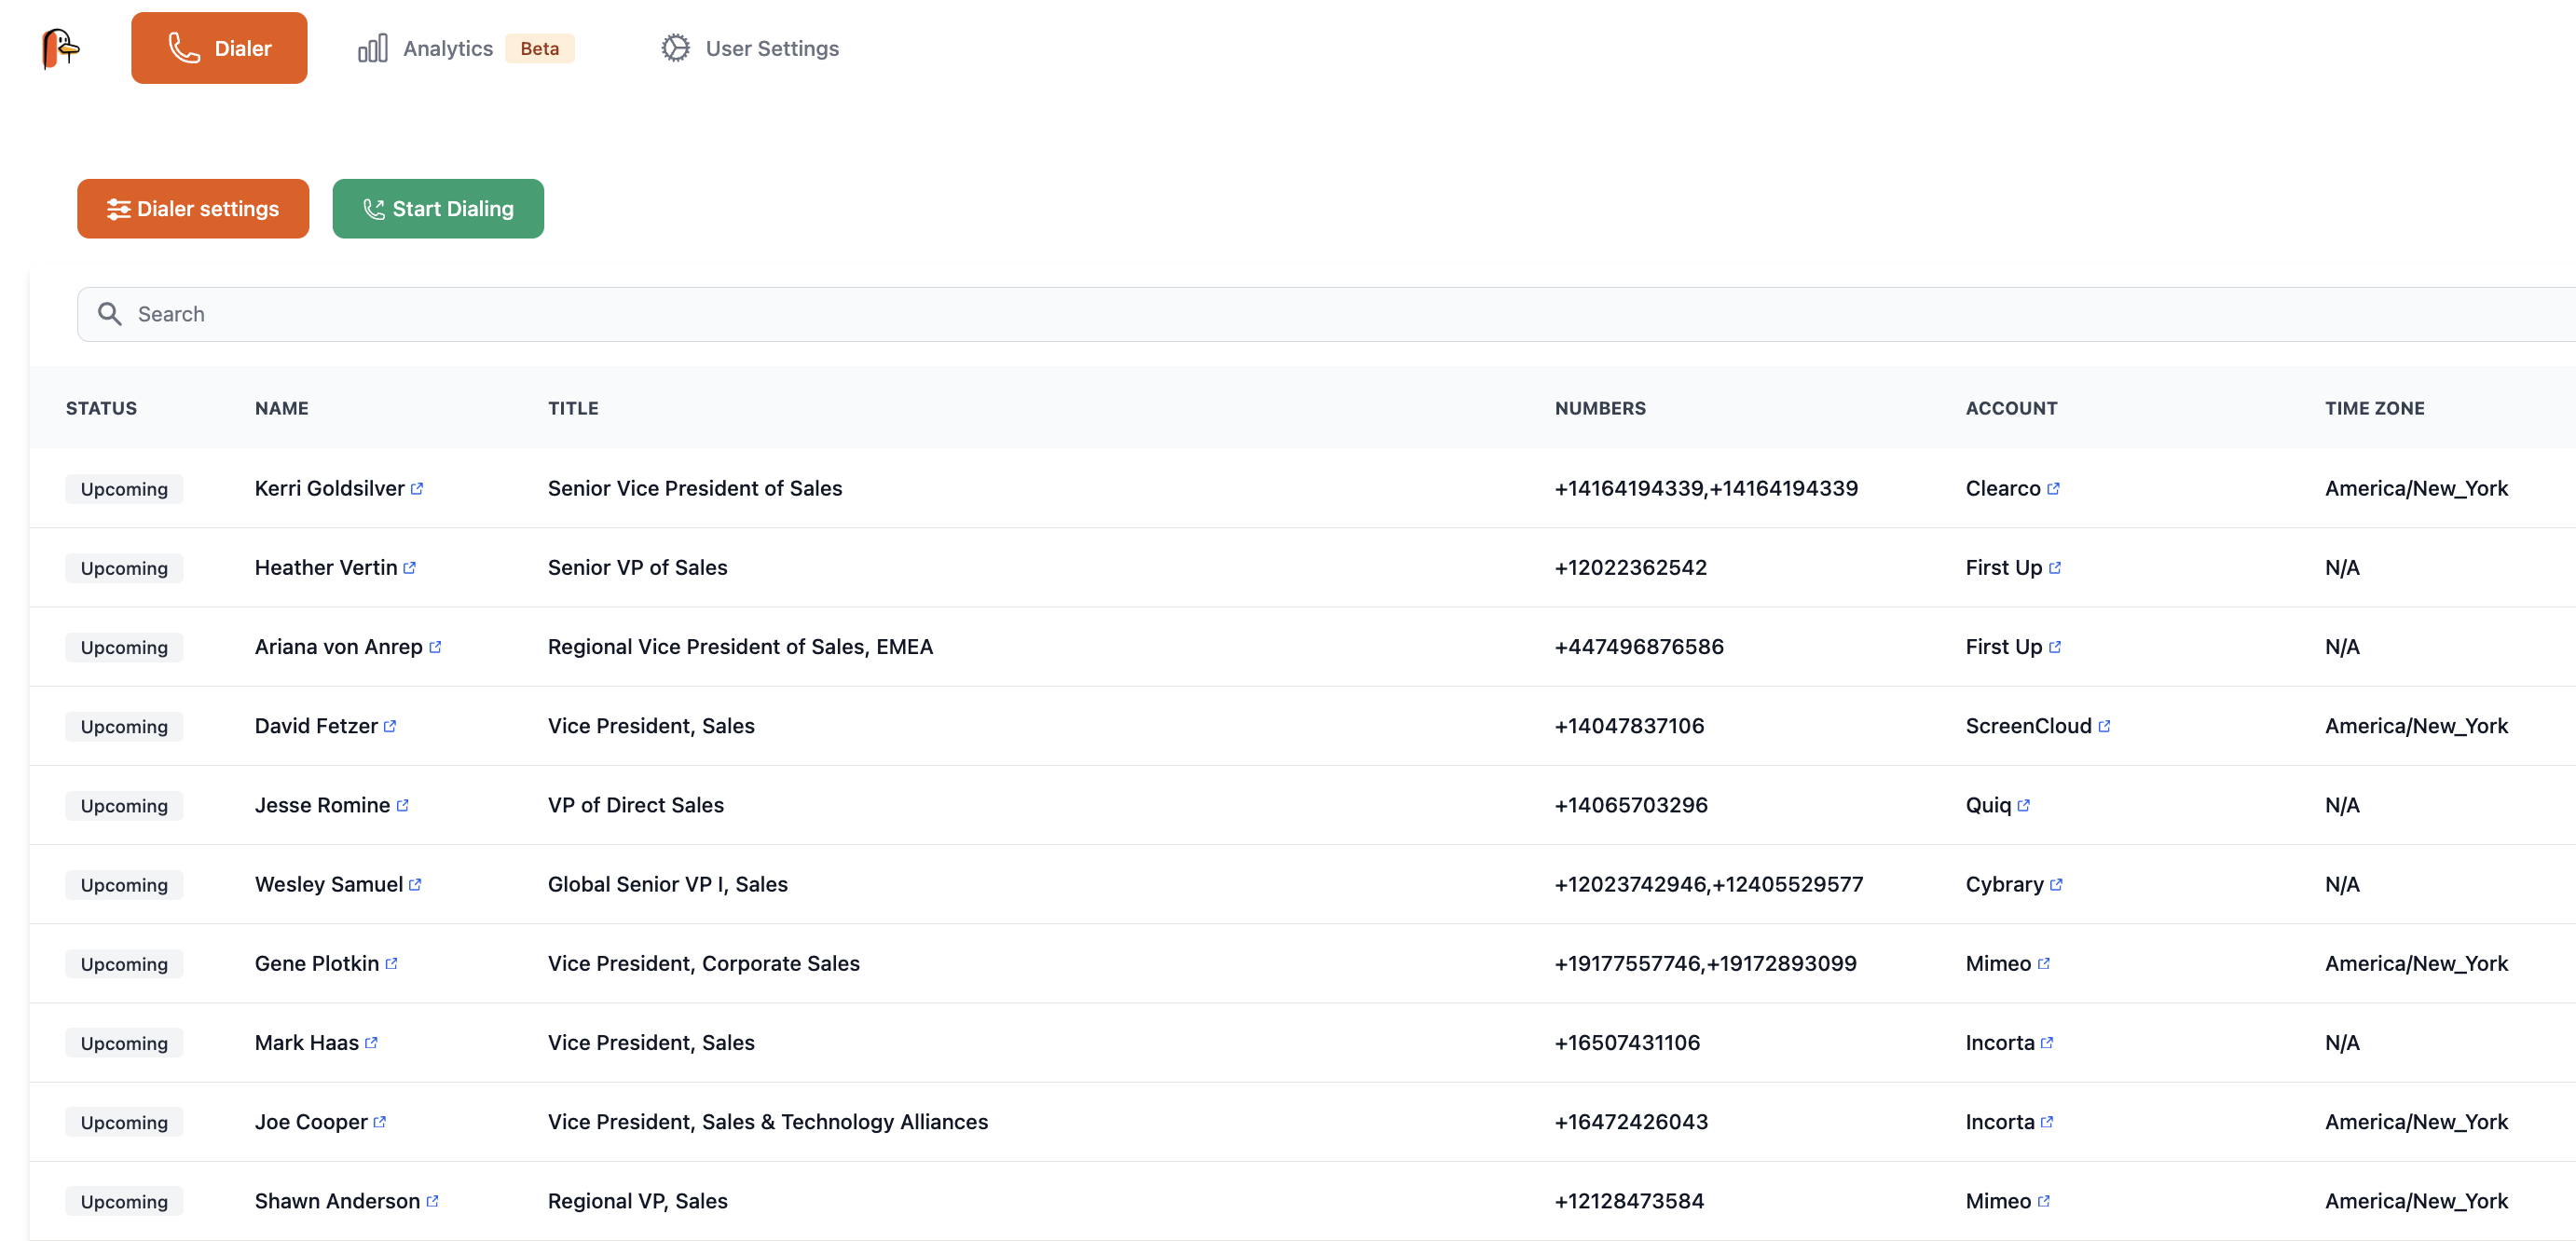This screenshot has height=1241, width=2576.
Task: Click the NAME column header
Action: (281, 408)
